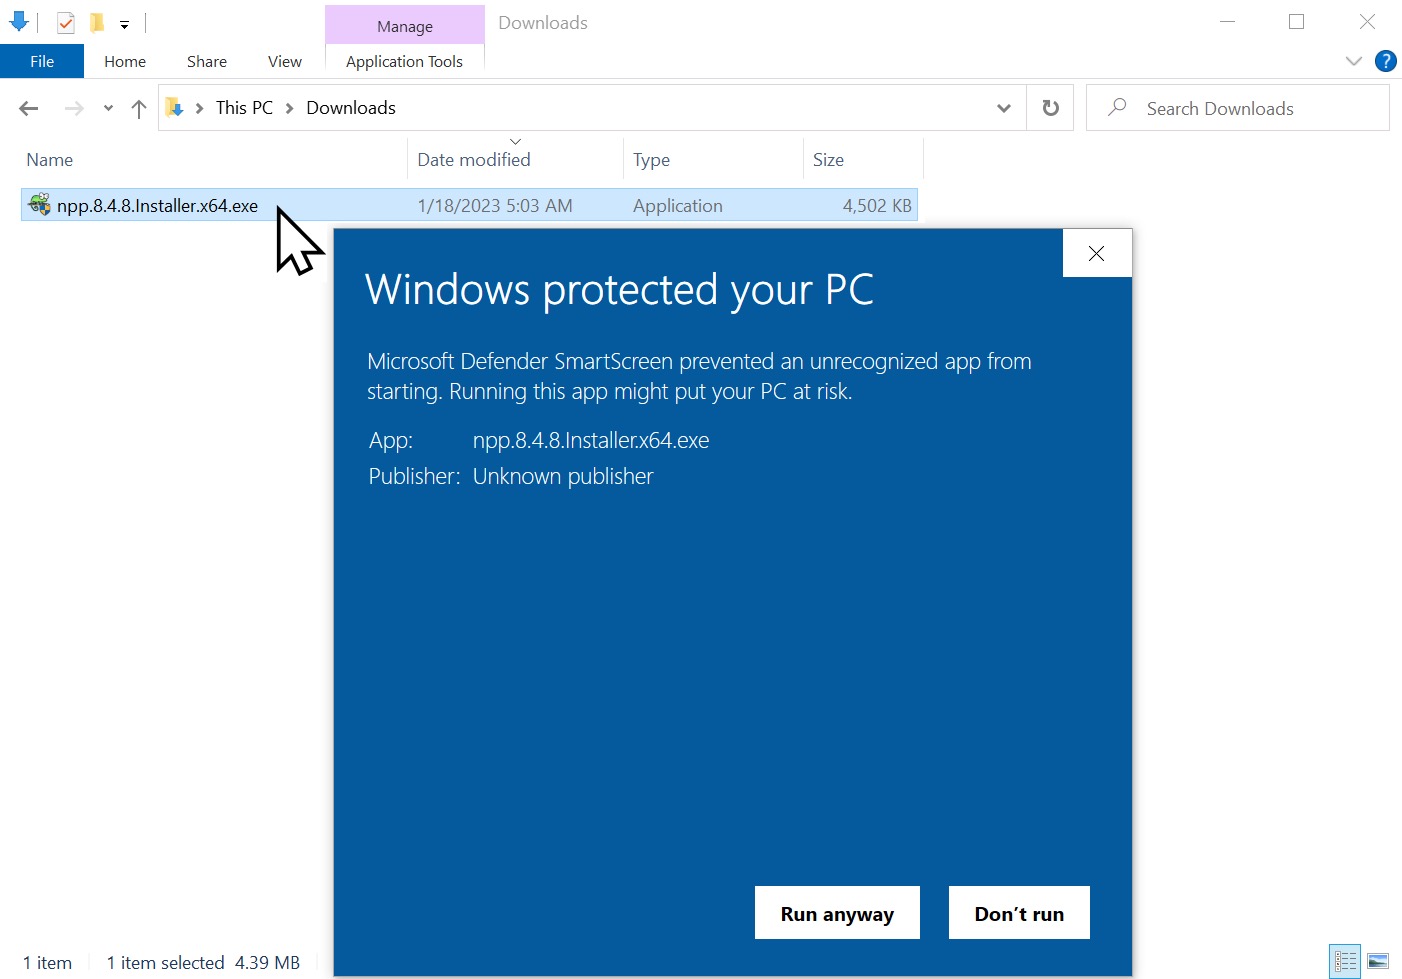The height and width of the screenshot is (979, 1402).
Task: Close the SmartScreen dialog with X
Action: [x=1097, y=253]
